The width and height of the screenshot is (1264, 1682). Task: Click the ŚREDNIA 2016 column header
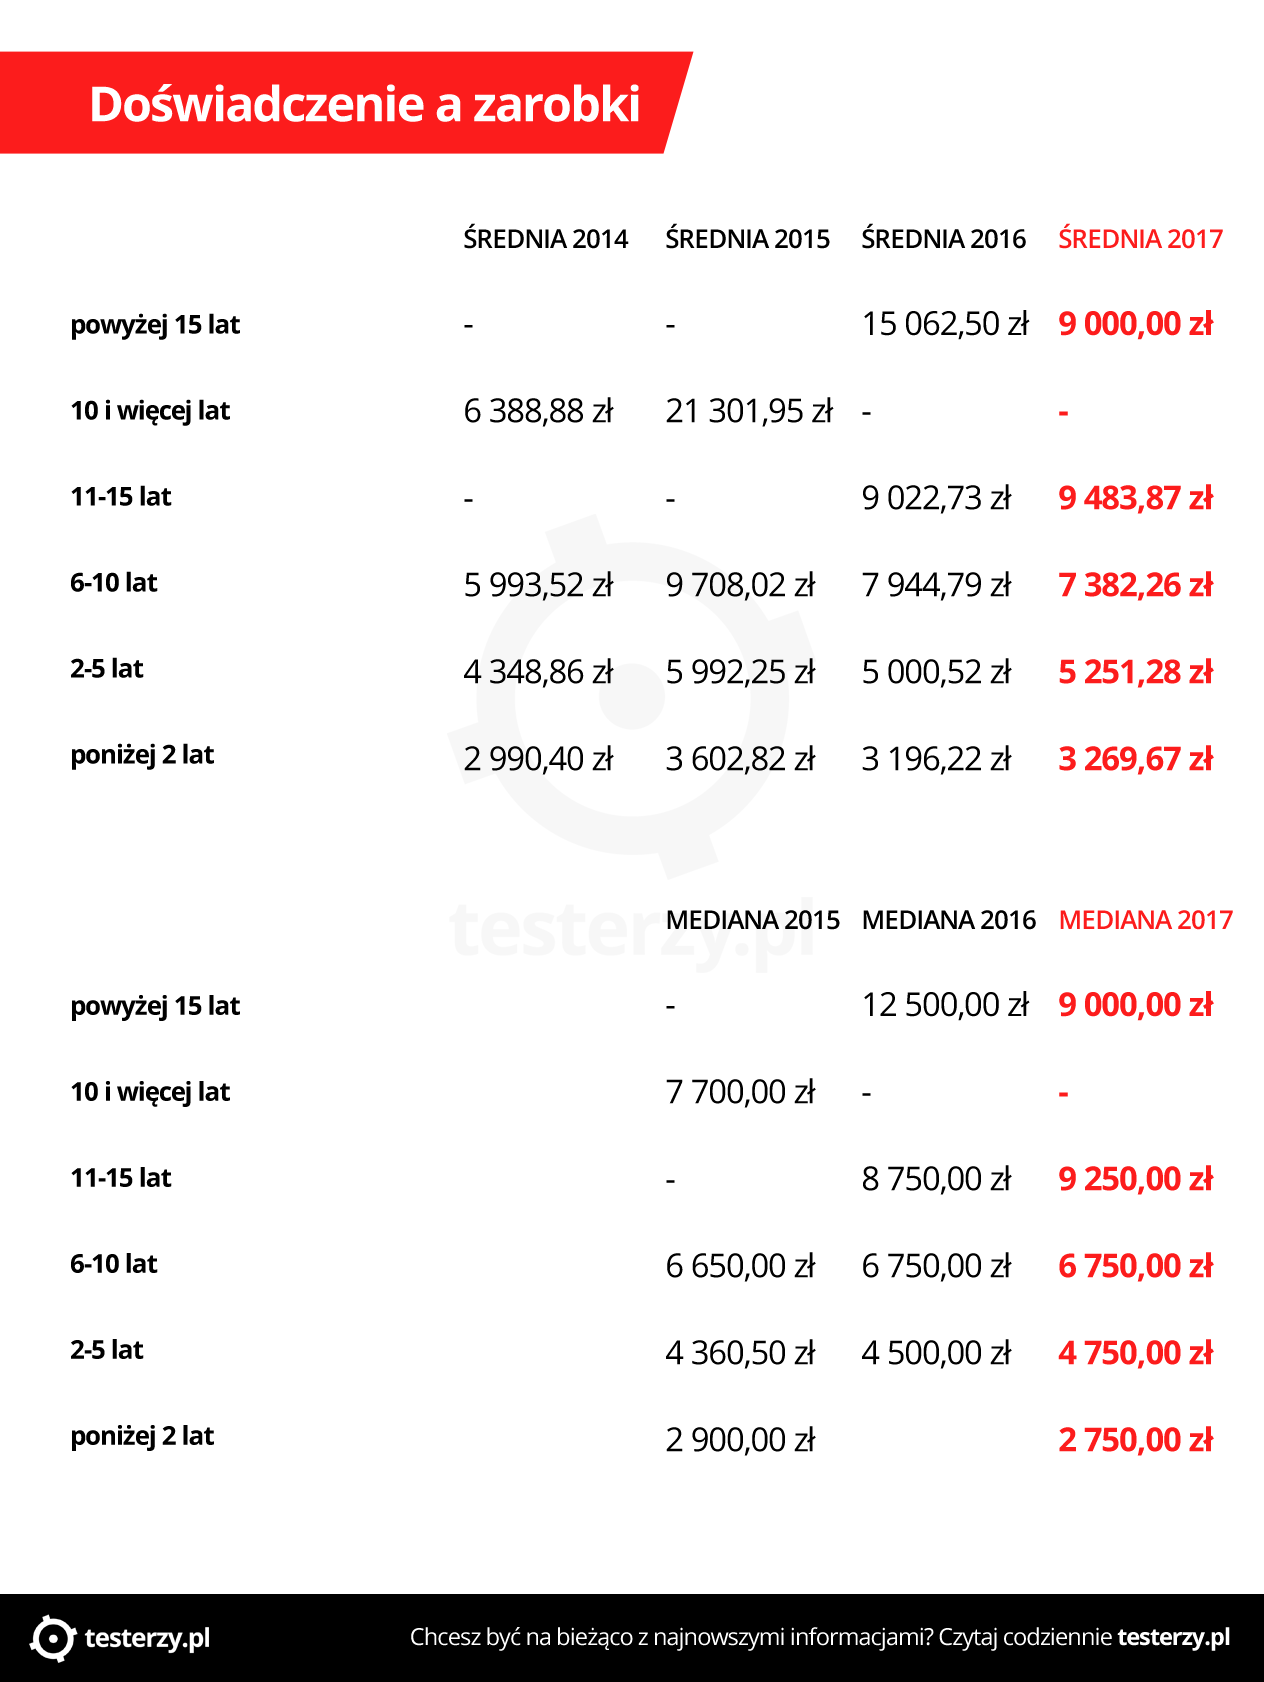(x=944, y=238)
